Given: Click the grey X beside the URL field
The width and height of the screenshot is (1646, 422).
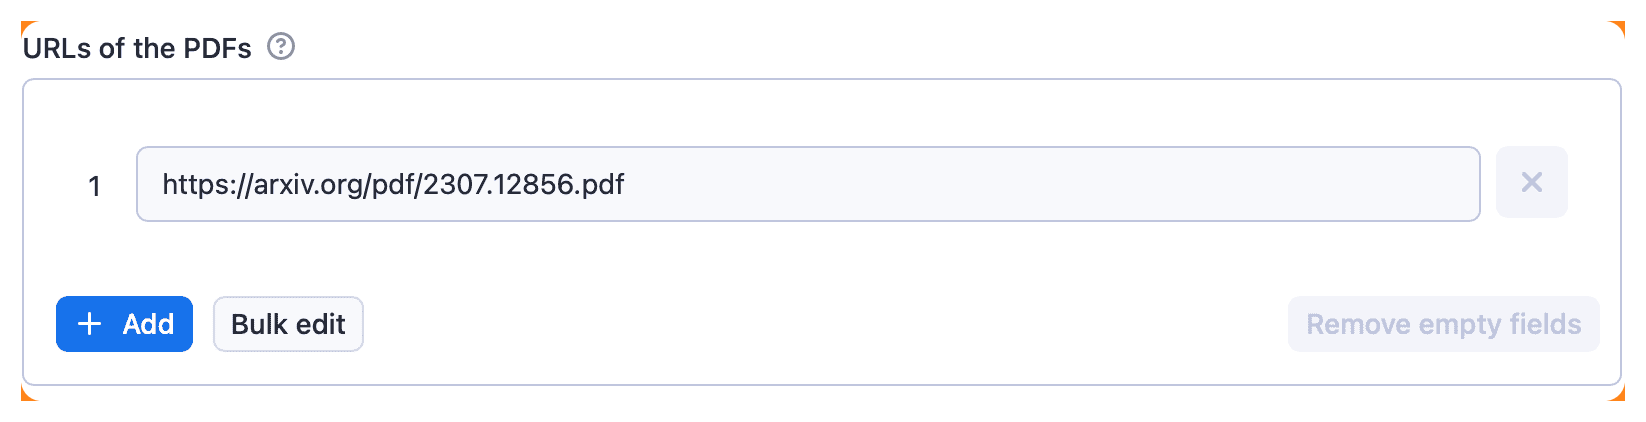Looking at the screenshot, I should pyautogui.click(x=1531, y=183).
